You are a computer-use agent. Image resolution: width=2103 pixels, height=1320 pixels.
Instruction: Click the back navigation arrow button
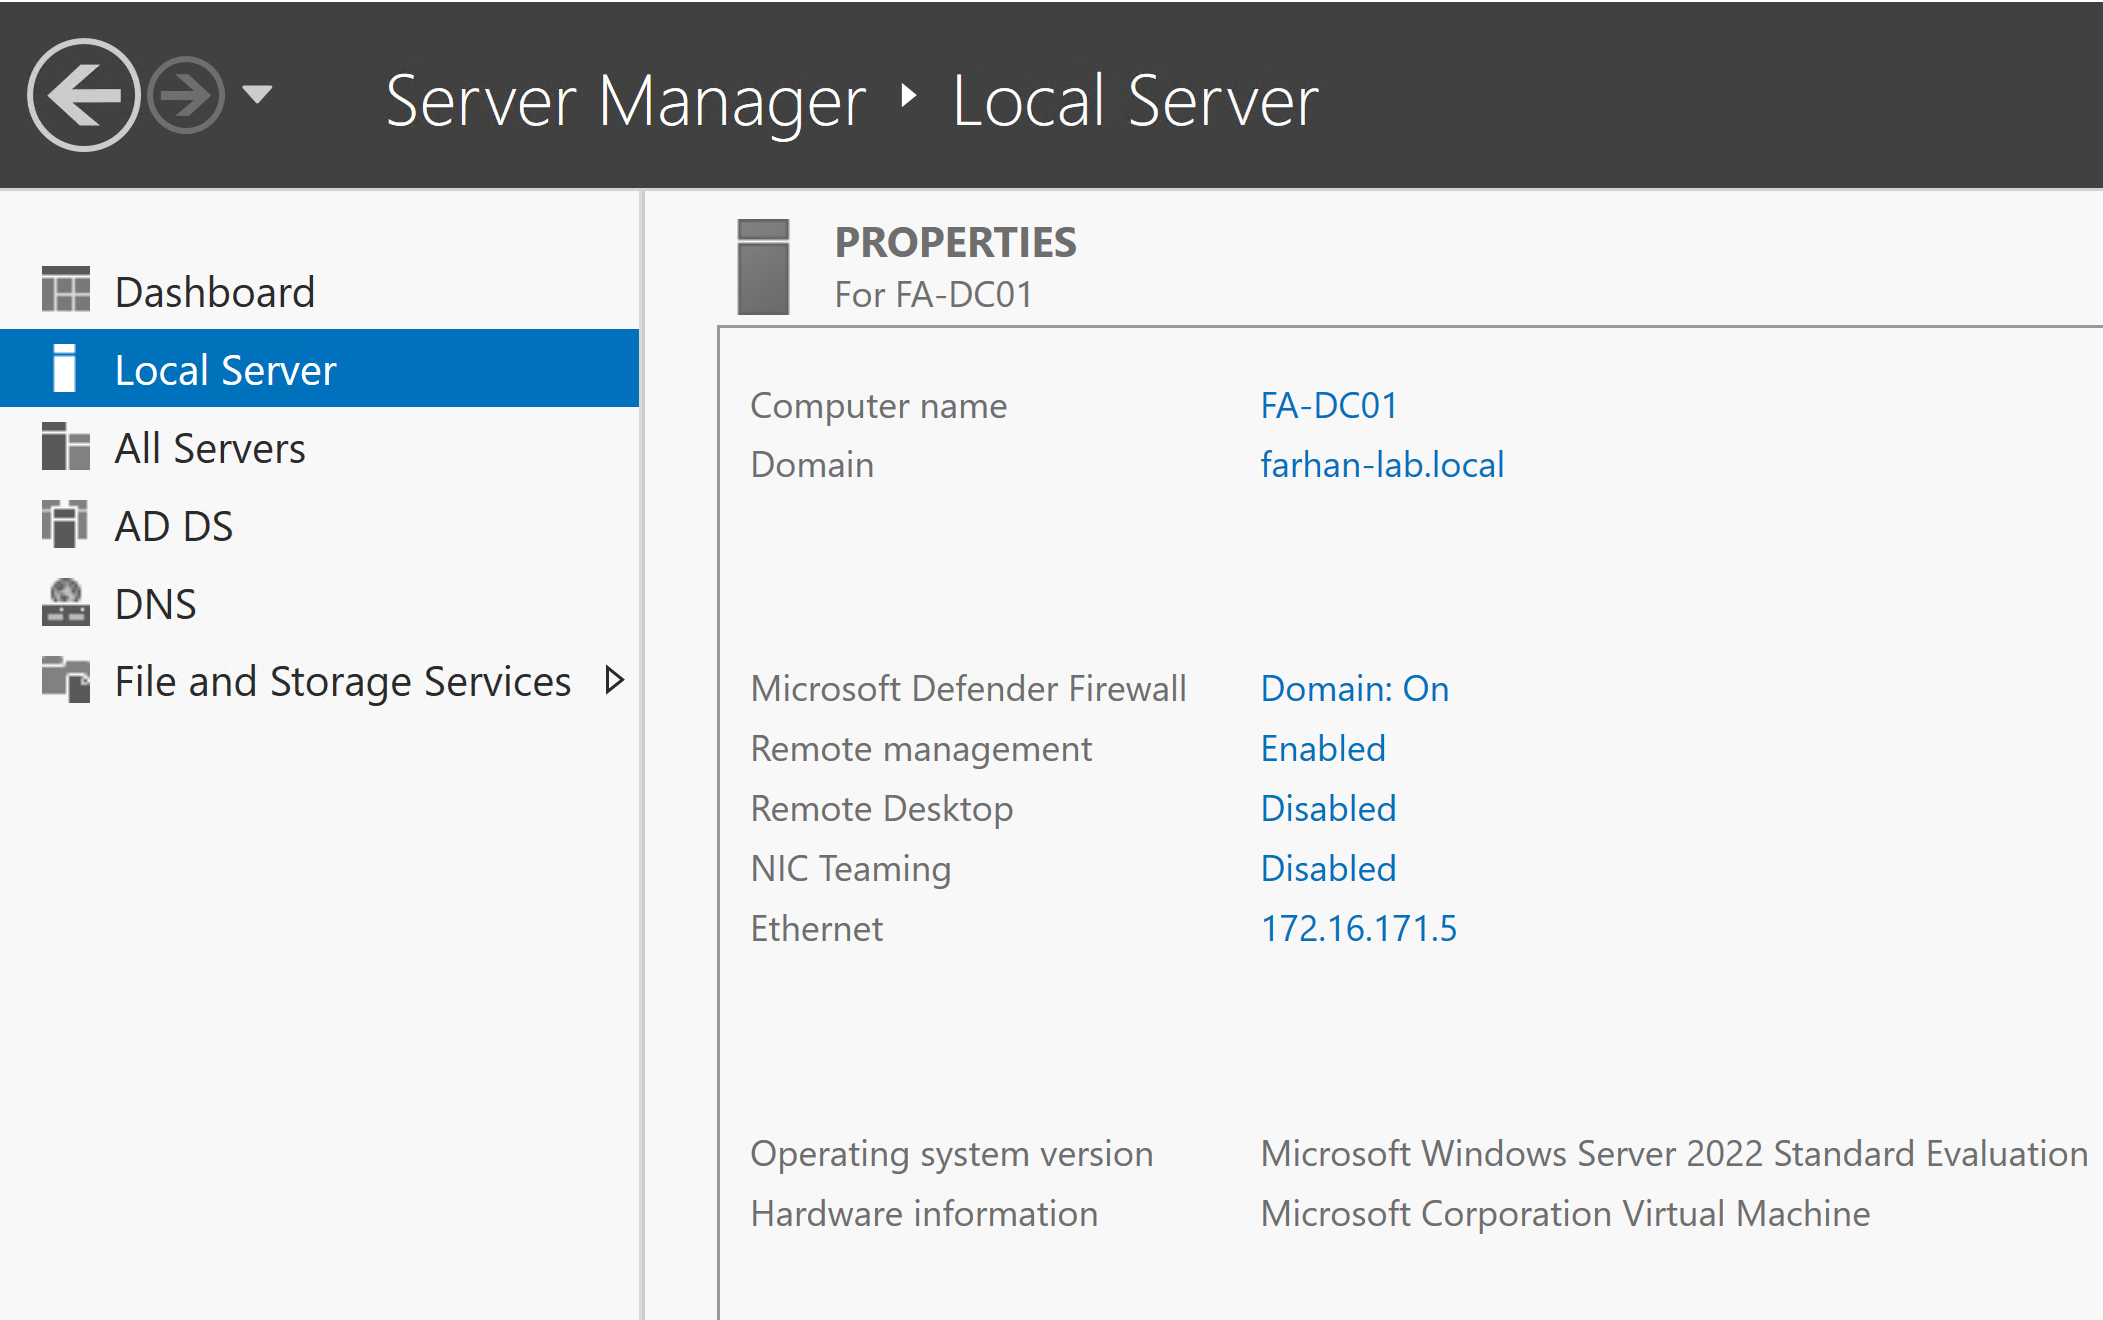[x=84, y=96]
